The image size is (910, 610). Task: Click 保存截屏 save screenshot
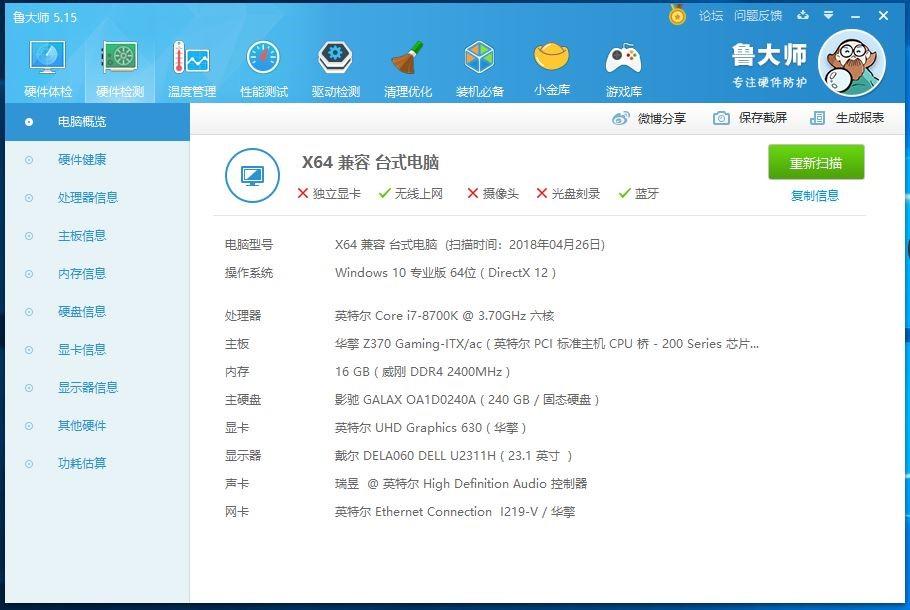[x=750, y=118]
